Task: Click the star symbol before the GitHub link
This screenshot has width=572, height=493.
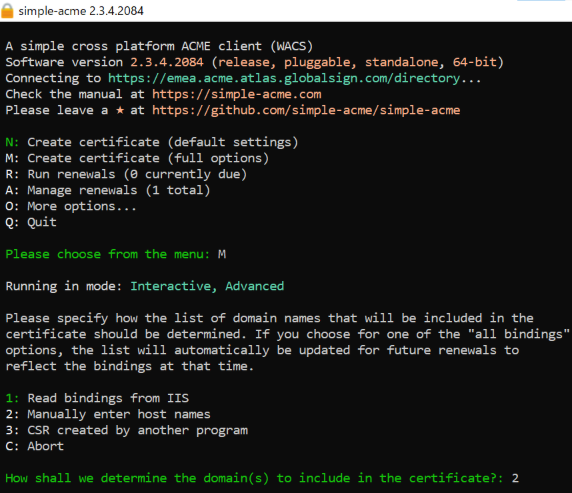Action: coord(120,110)
